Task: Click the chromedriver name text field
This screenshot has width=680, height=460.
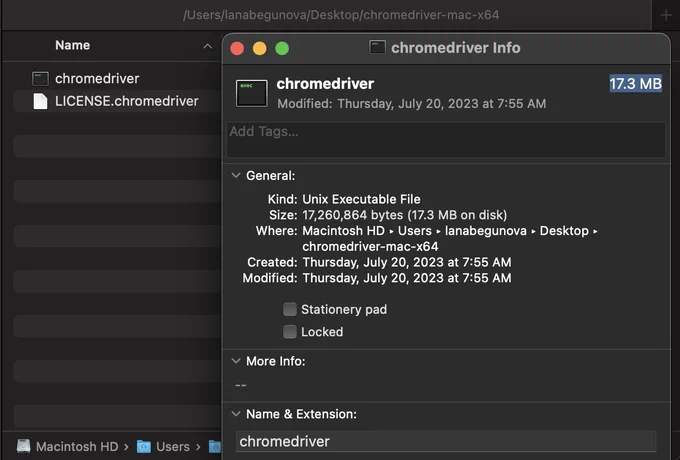Action: pos(446,441)
